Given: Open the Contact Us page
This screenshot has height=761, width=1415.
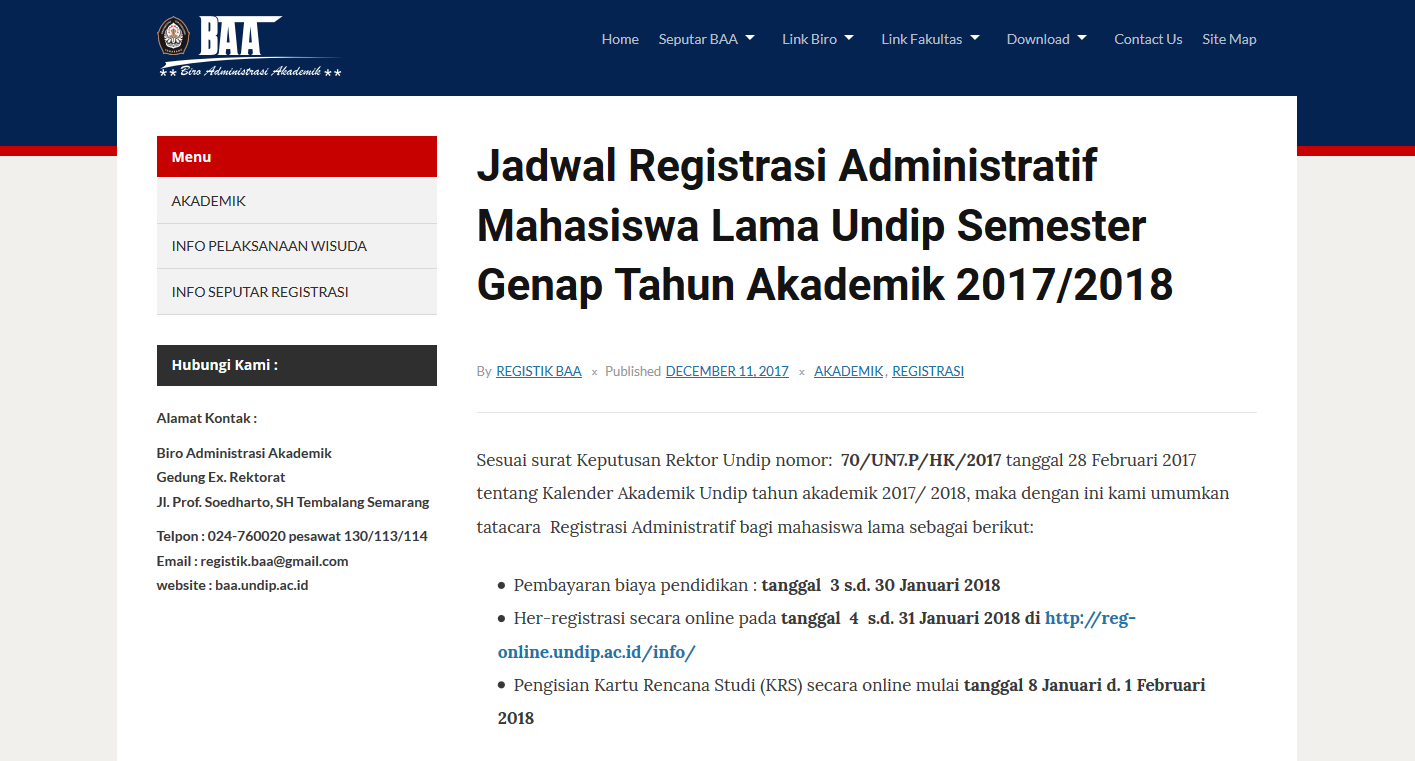Looking at the screenshot, I should pyautogui.click(x=1148, y=39).
